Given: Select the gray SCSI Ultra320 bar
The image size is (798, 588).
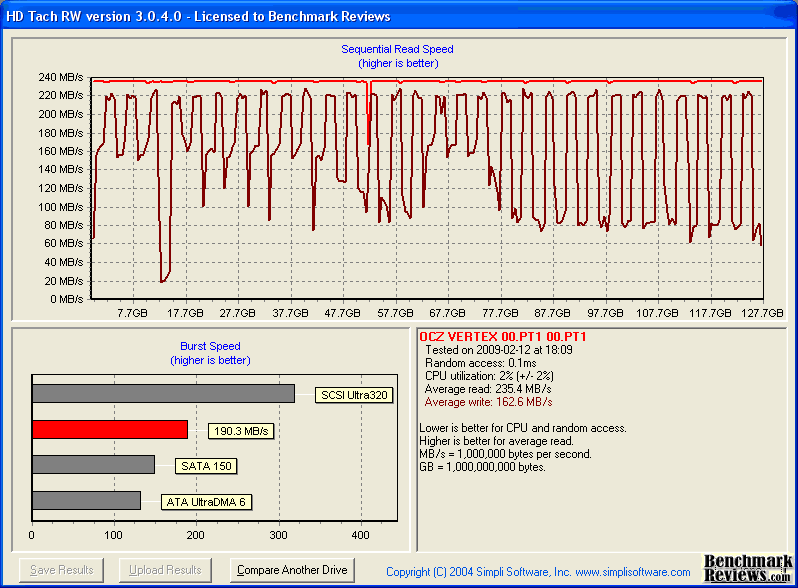Looking at the screenshot, I should 163,394.
